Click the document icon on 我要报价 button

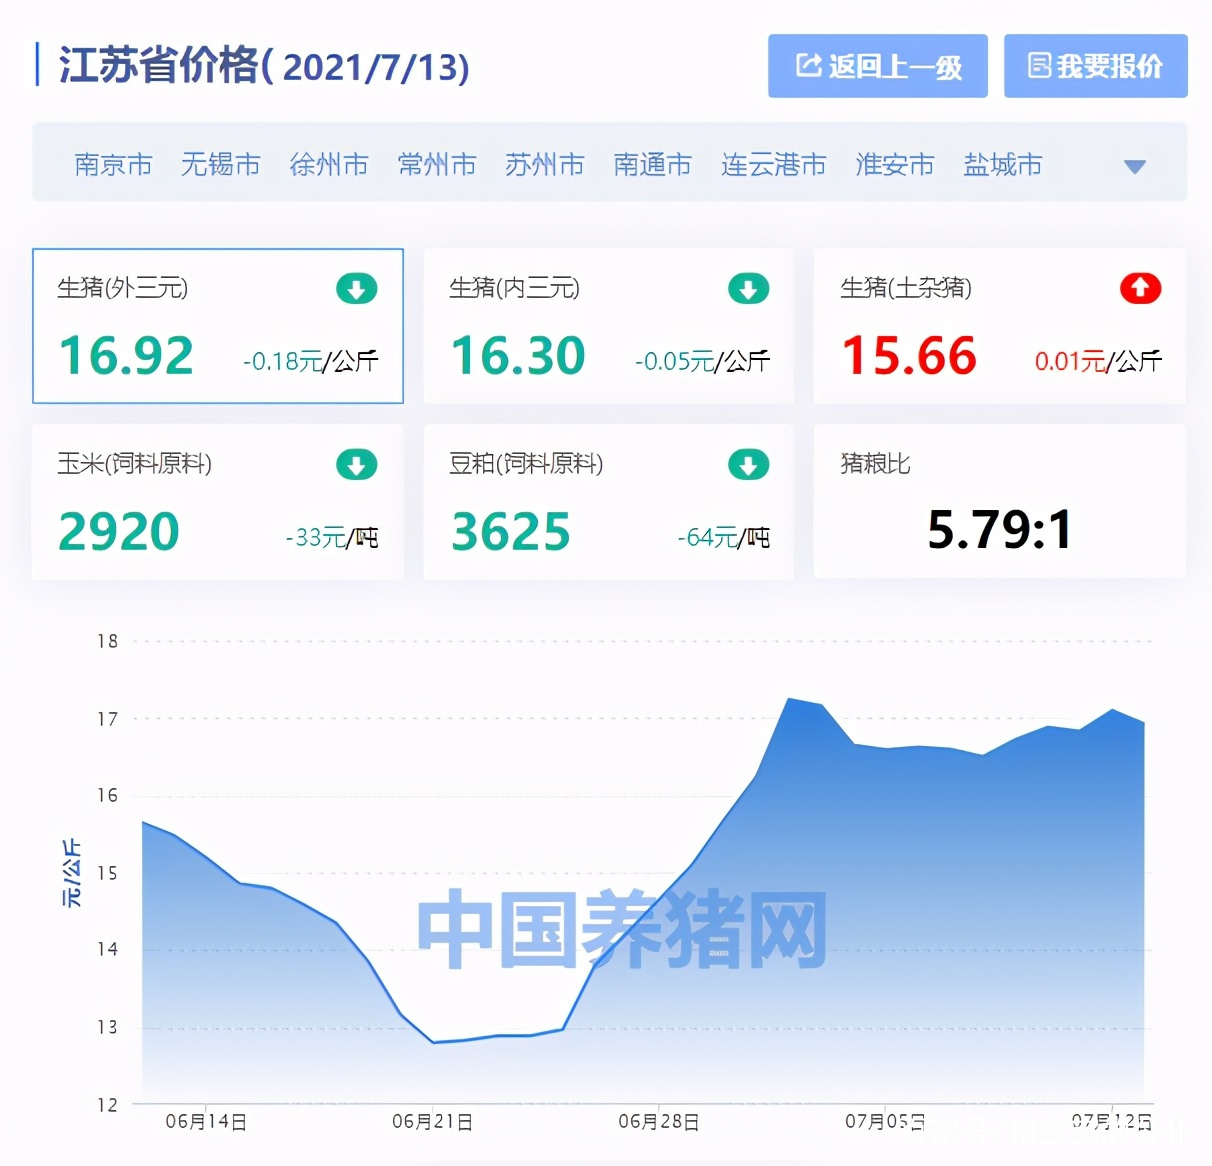tap(1039, 65)
